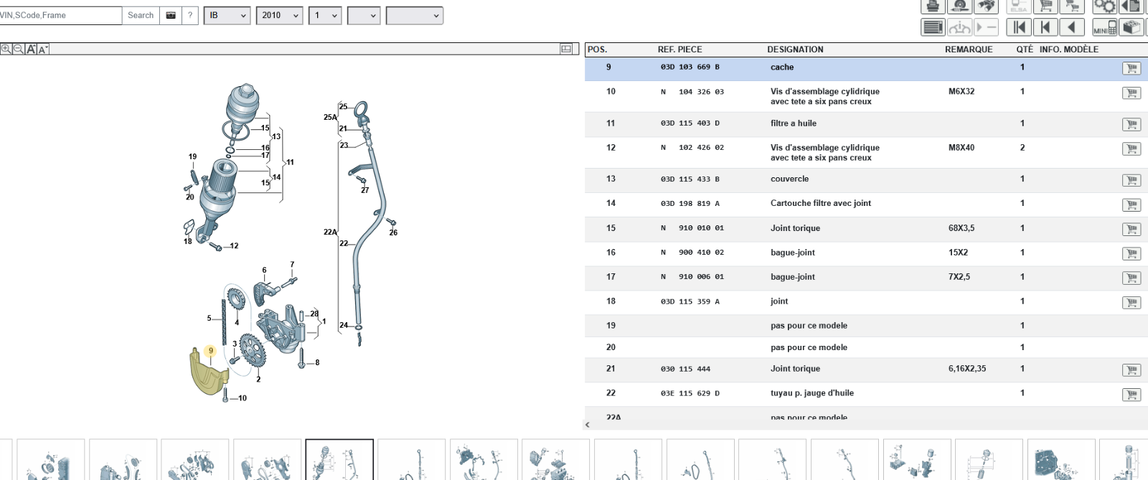Select the Joint torique 68X3,5 row

pyautogui.click(x=866, y=228)
